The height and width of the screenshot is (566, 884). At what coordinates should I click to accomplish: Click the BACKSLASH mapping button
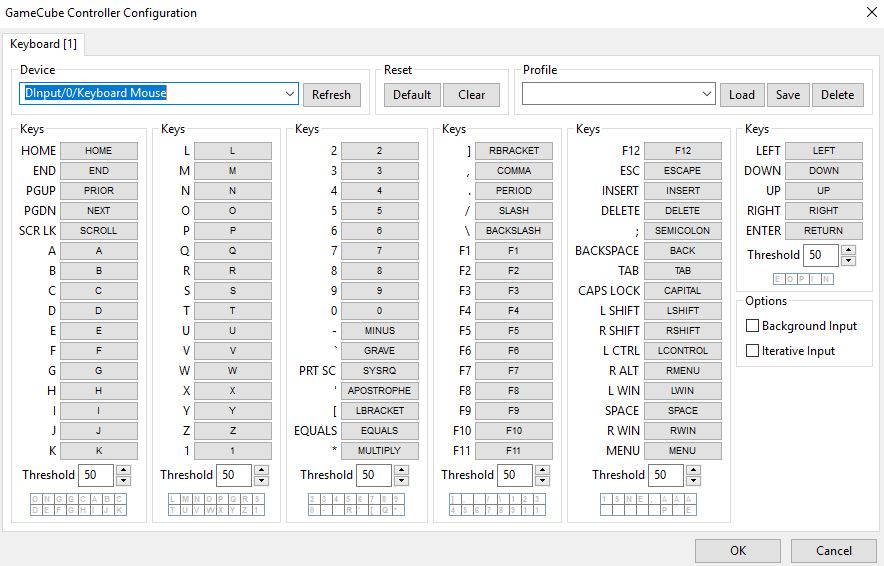pyautogui.click(x=514, y=231)
